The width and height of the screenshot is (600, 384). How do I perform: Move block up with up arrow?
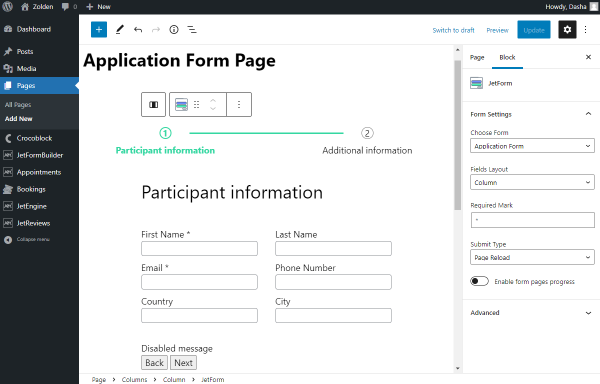point(213,101)
